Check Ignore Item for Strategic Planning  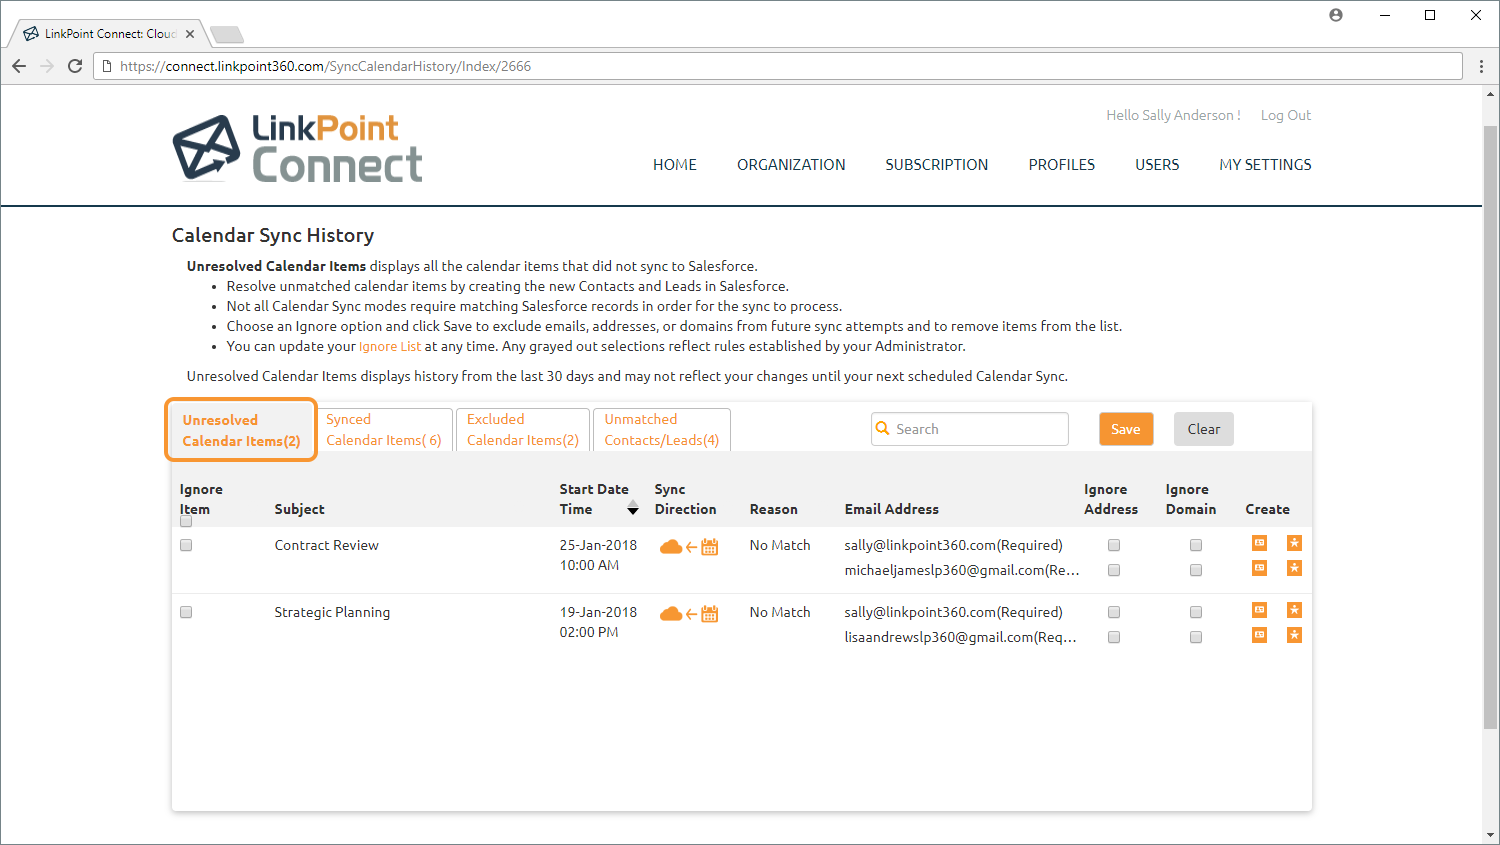point(186,612)
